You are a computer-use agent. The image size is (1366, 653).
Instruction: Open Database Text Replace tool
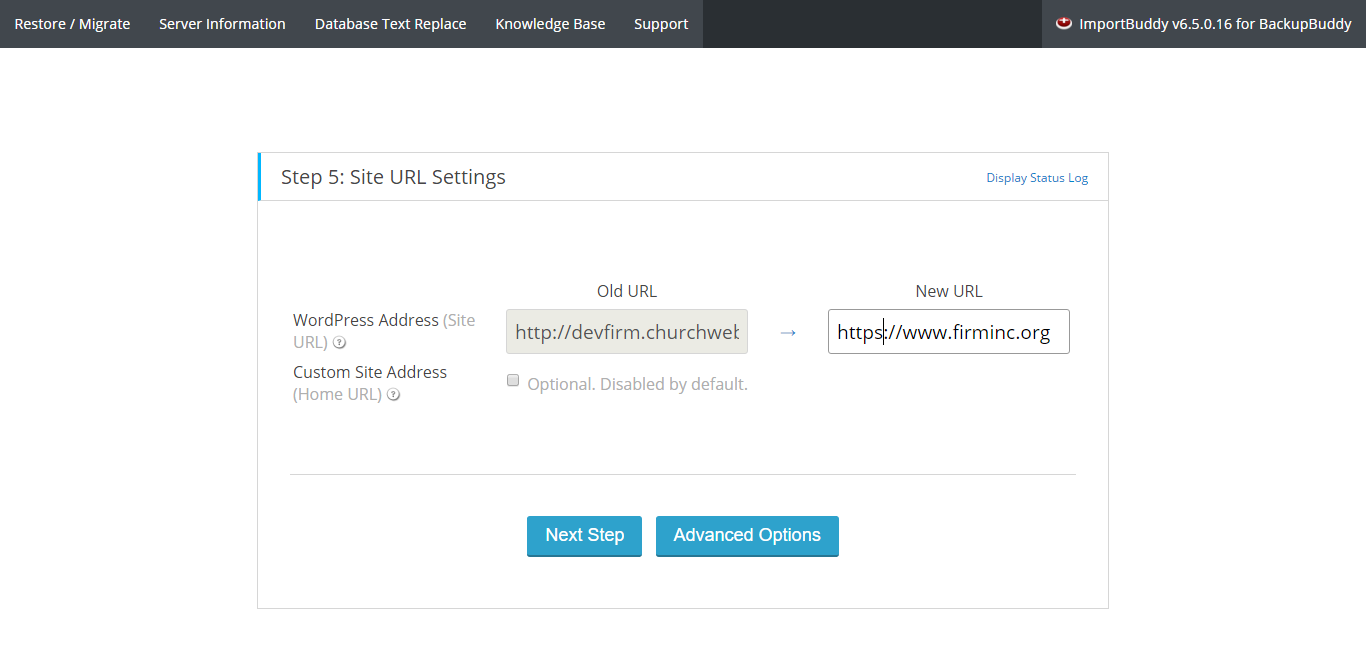pyautogui.click(x=390, y=24)
